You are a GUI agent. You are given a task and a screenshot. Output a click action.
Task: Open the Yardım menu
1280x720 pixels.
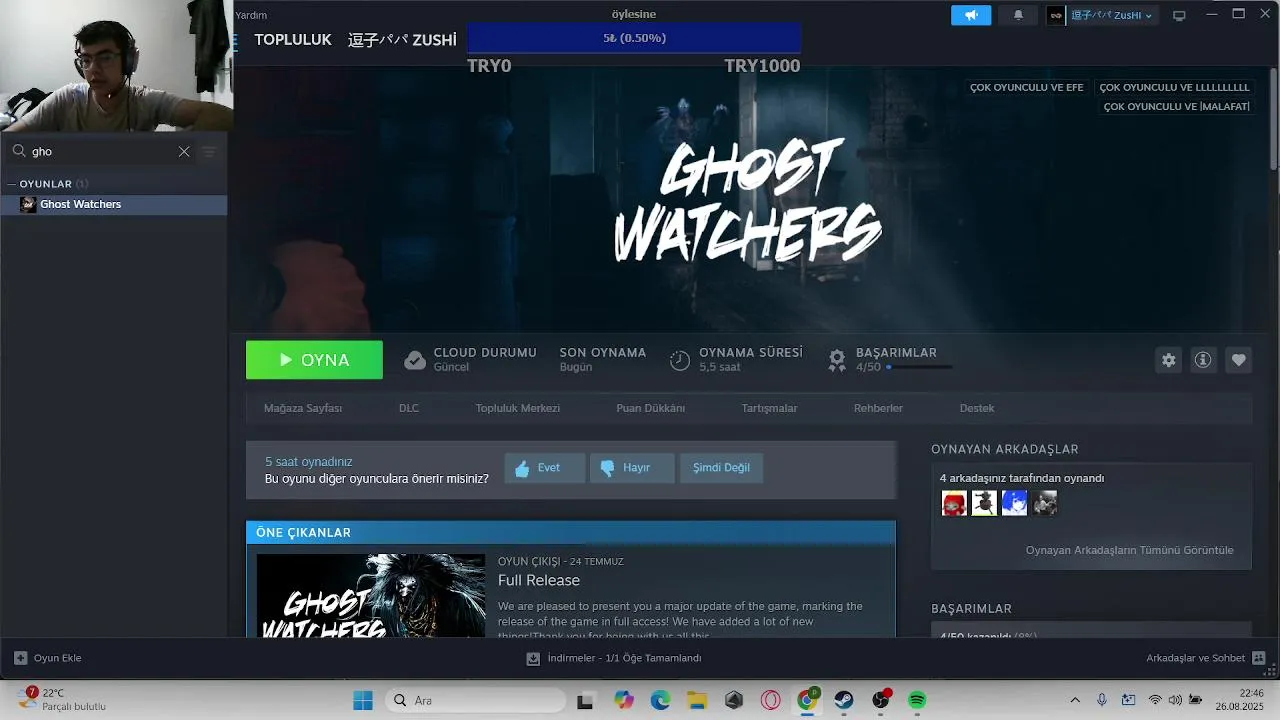[x=251, y=15]
